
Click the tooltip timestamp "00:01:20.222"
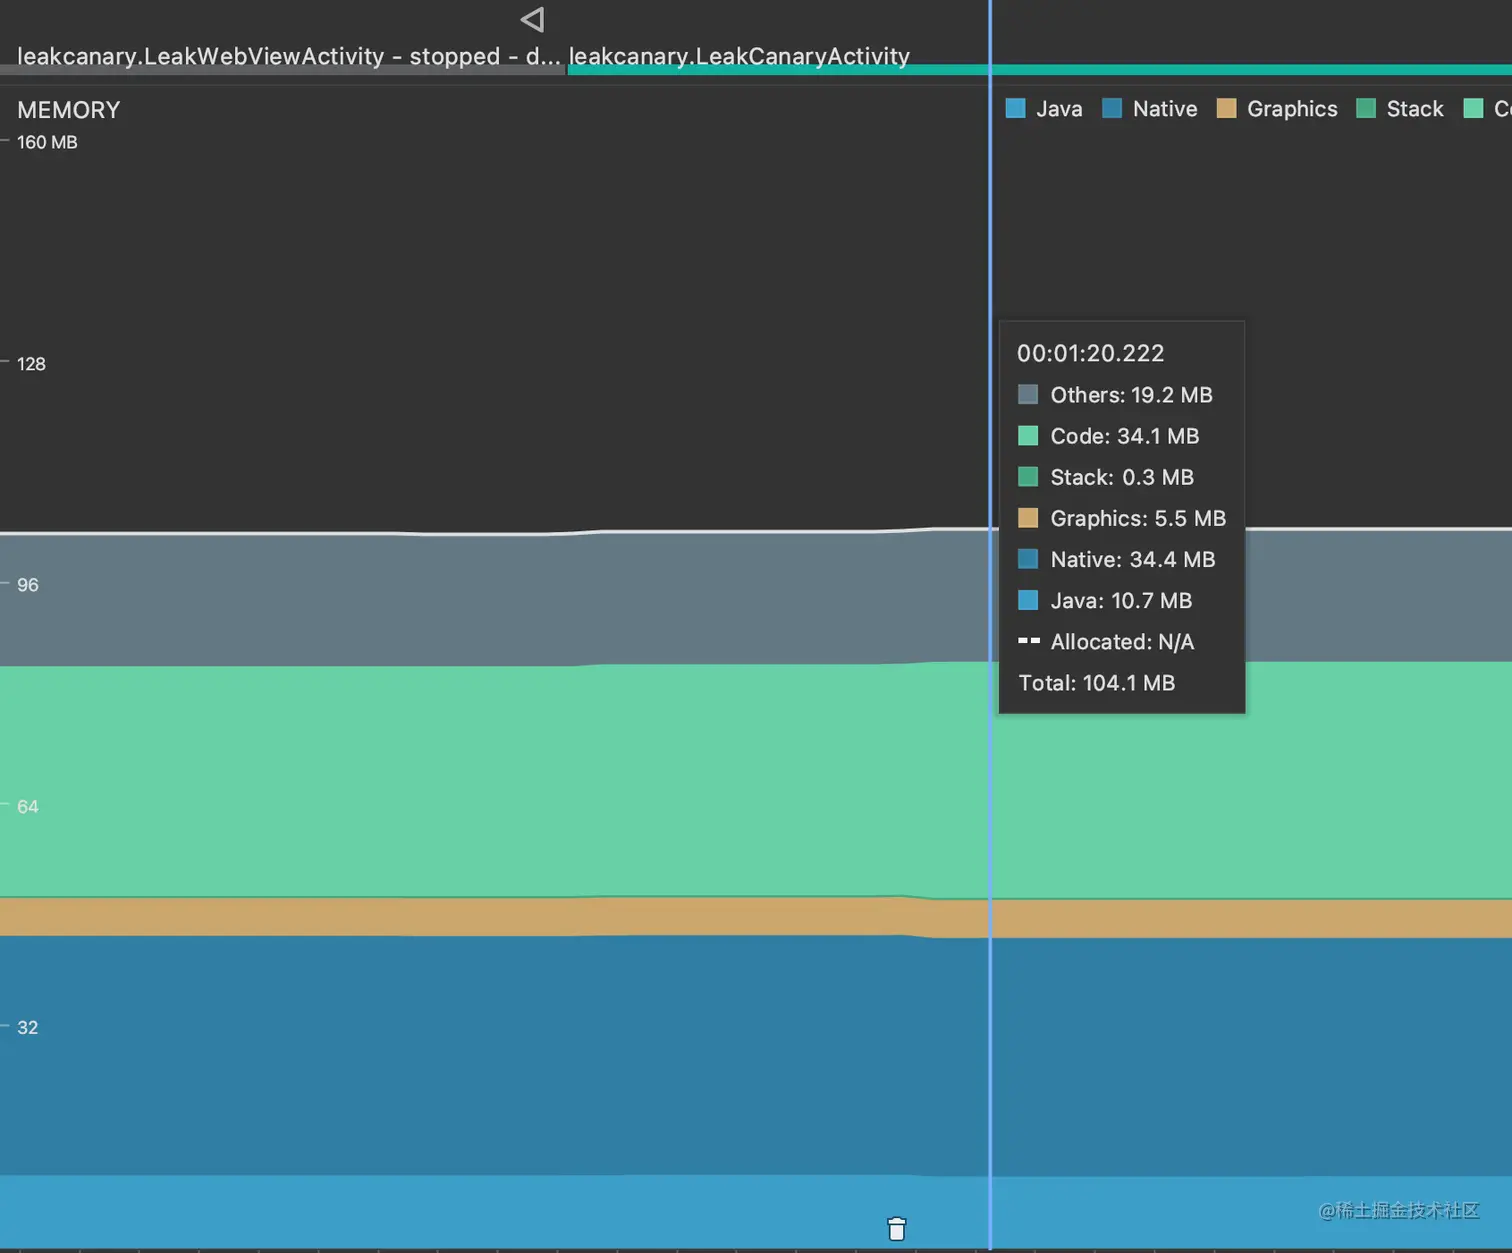pyautogui.click(x=1091, y=353)
